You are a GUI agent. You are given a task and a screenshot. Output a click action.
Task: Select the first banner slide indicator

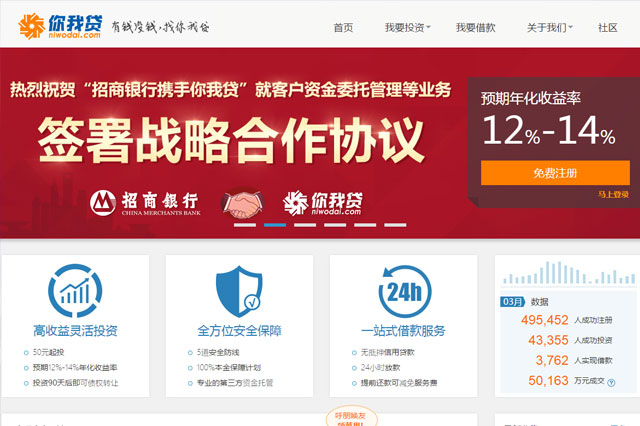pyautogui.click(x=245, y=225)
